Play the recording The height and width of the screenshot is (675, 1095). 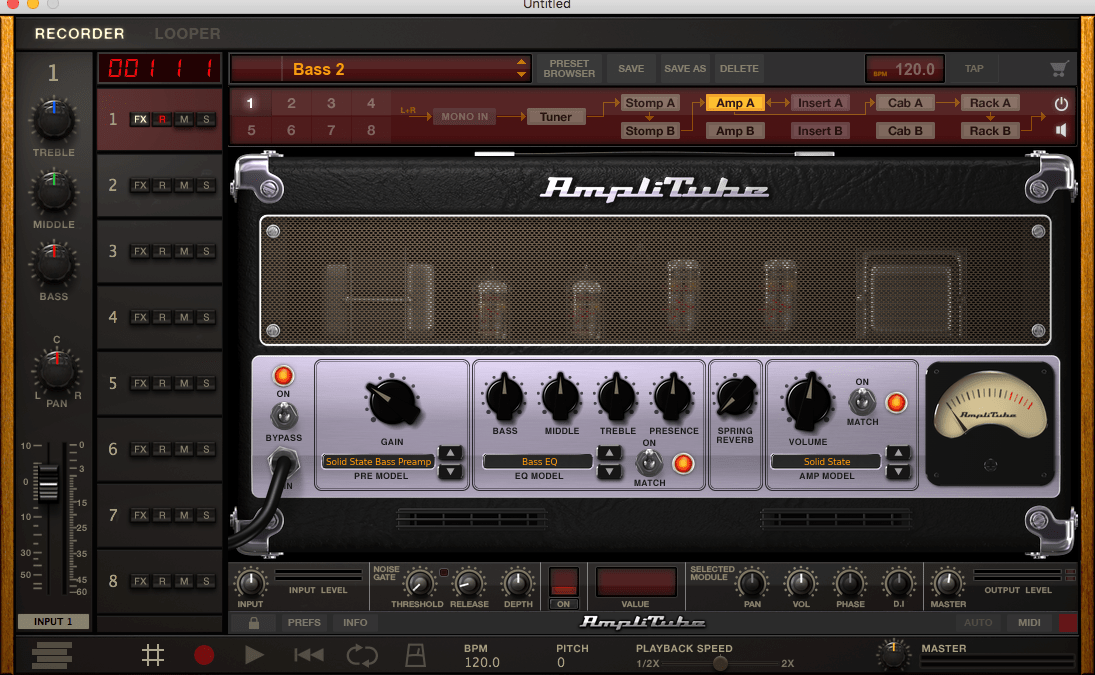[x=254, y=655]
